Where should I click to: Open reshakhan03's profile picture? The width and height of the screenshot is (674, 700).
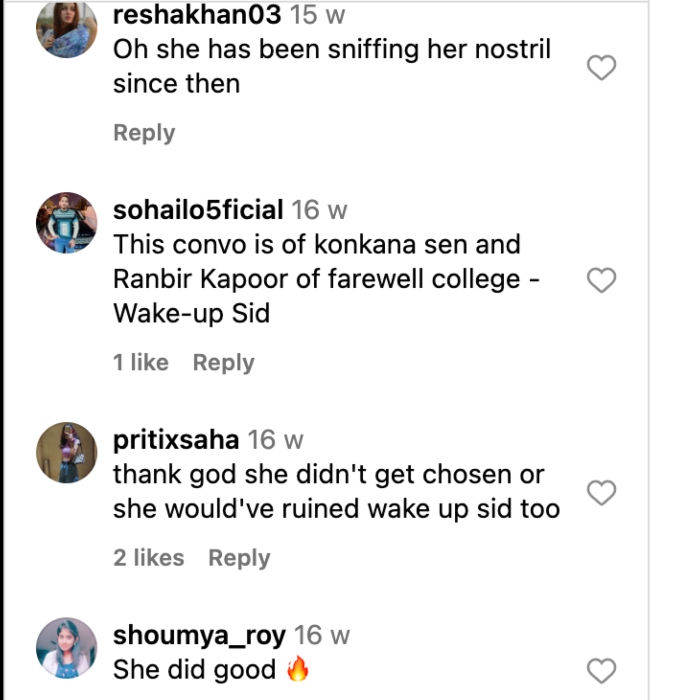(x=67, y=29)
